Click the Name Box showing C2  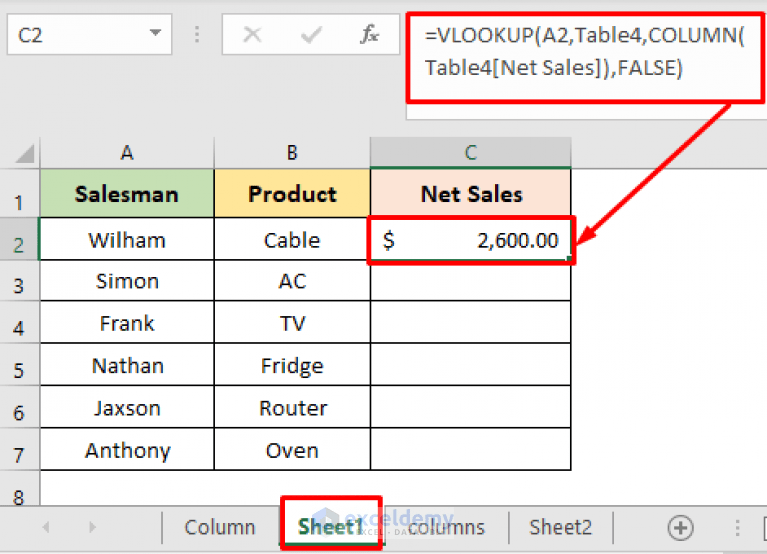click(x=90, y=34)
